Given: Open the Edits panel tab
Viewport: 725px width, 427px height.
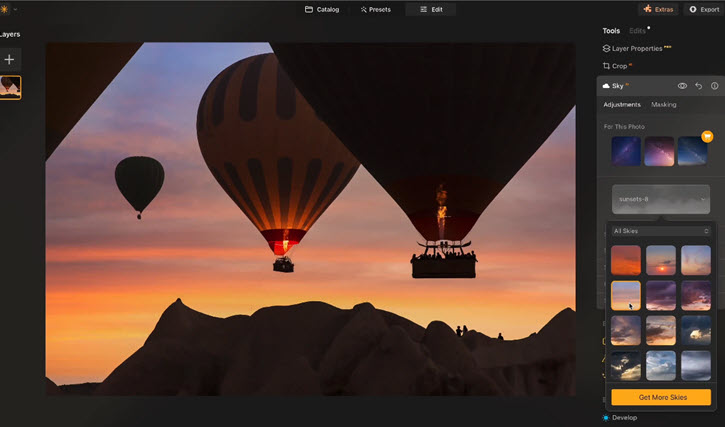Looking at the screenshot, I should click(637, 31).
